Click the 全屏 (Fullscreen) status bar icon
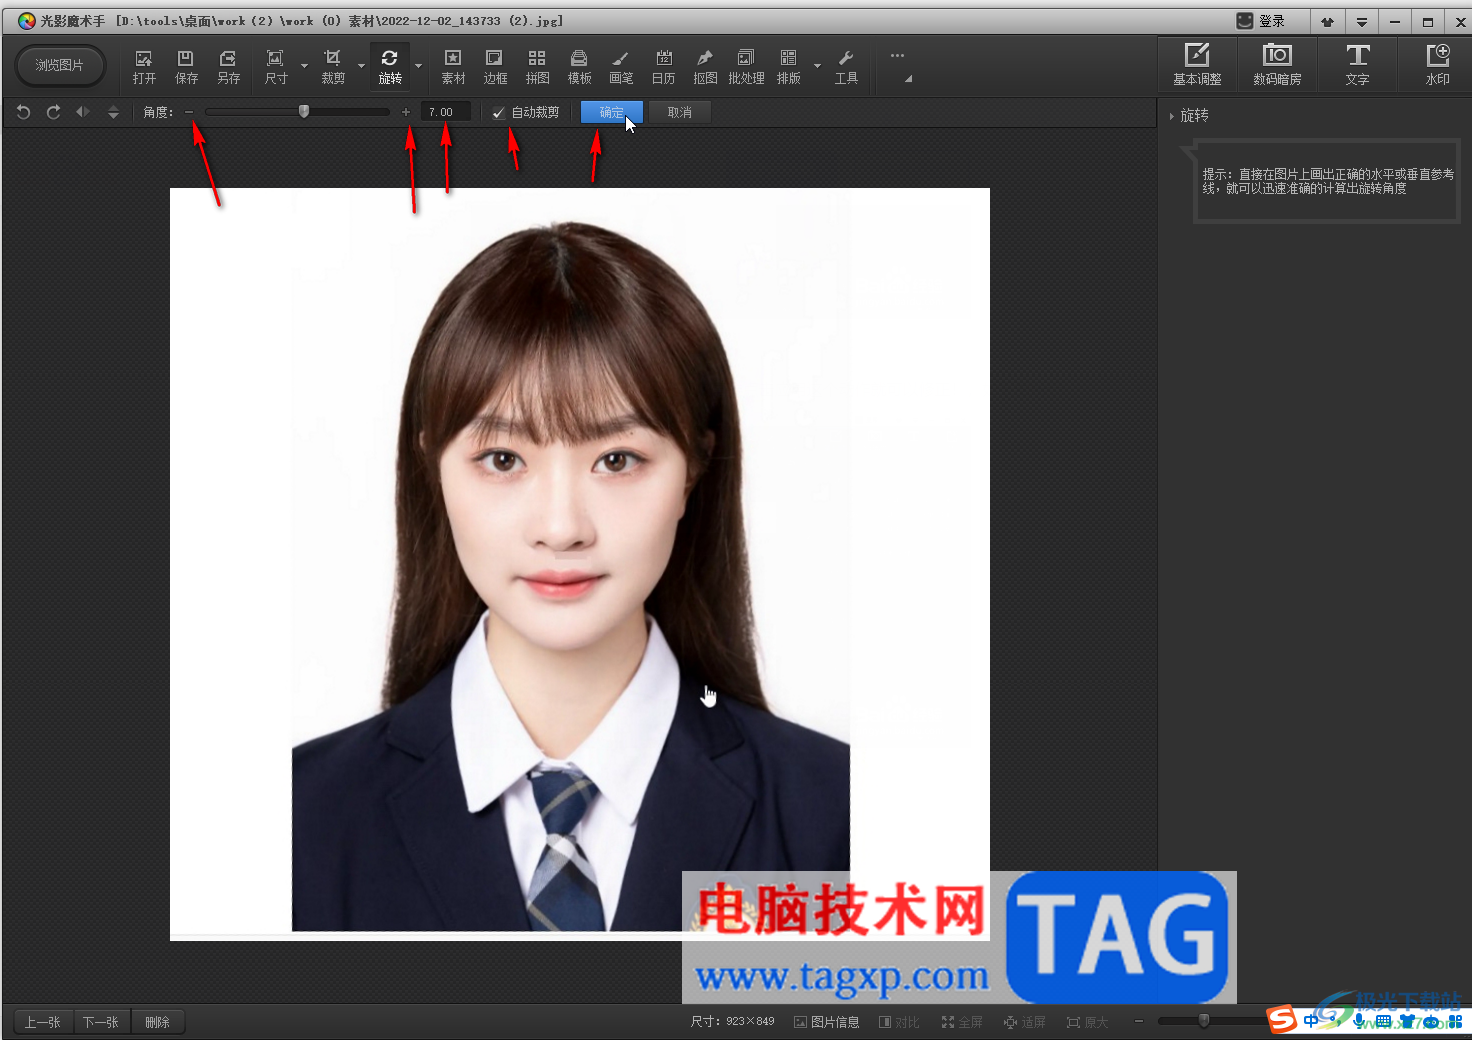Image resolution: width=1472 pixels, height=1040 pixels. tap(962, 1022)
